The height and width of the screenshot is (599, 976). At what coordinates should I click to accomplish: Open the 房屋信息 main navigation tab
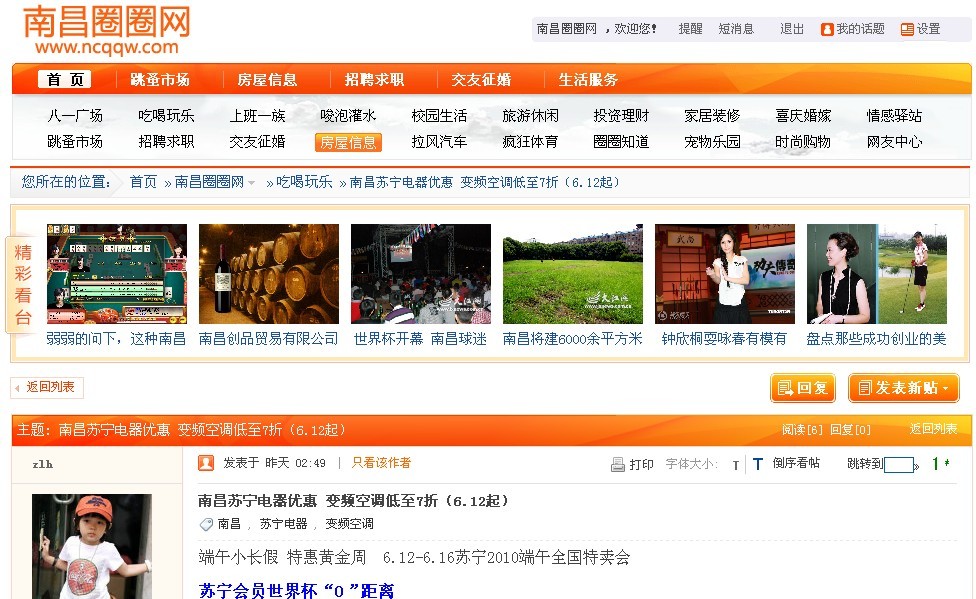[x=267, y=80]
